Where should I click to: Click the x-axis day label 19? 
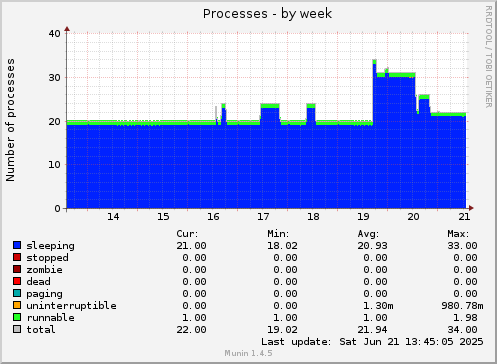pos(363,217)
